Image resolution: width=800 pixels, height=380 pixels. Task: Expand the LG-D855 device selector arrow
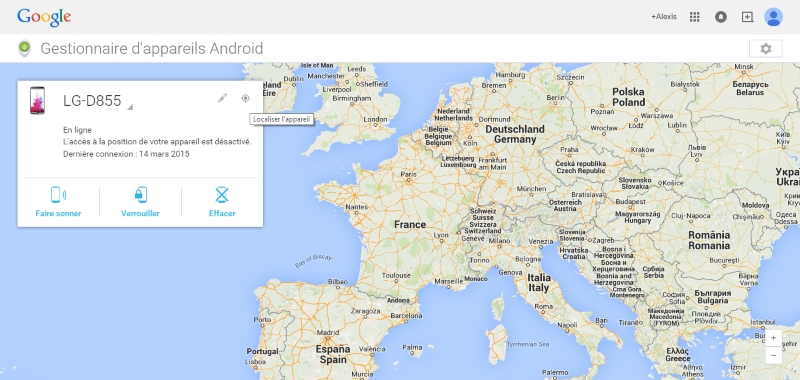pyautogui.click(x=130, y=107)
